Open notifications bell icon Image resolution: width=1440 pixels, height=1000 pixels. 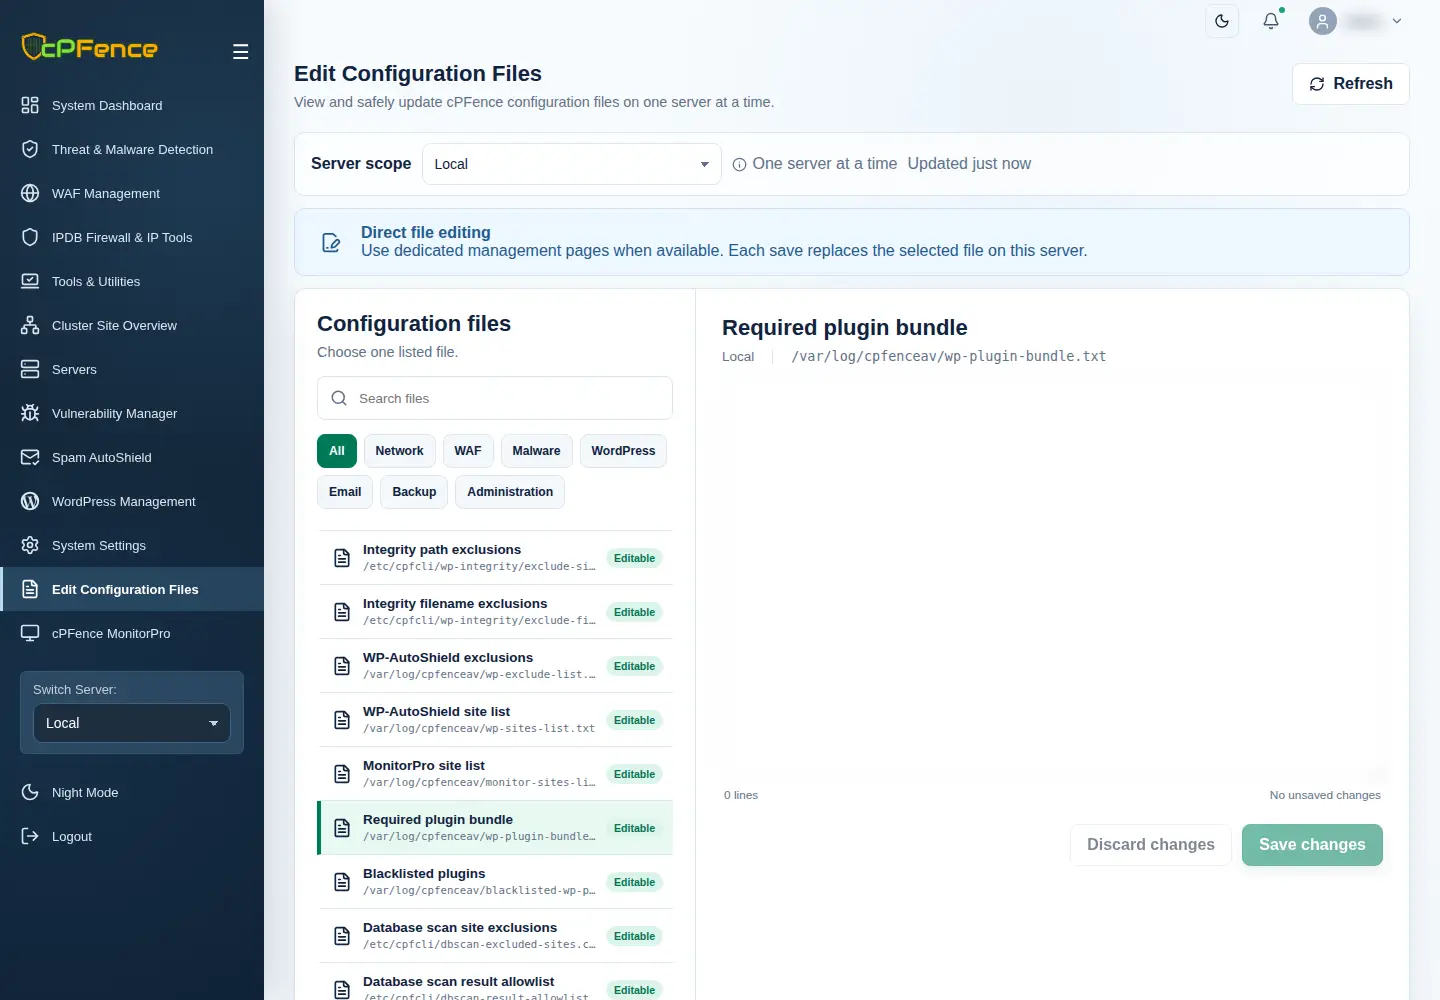point(1271,21)
